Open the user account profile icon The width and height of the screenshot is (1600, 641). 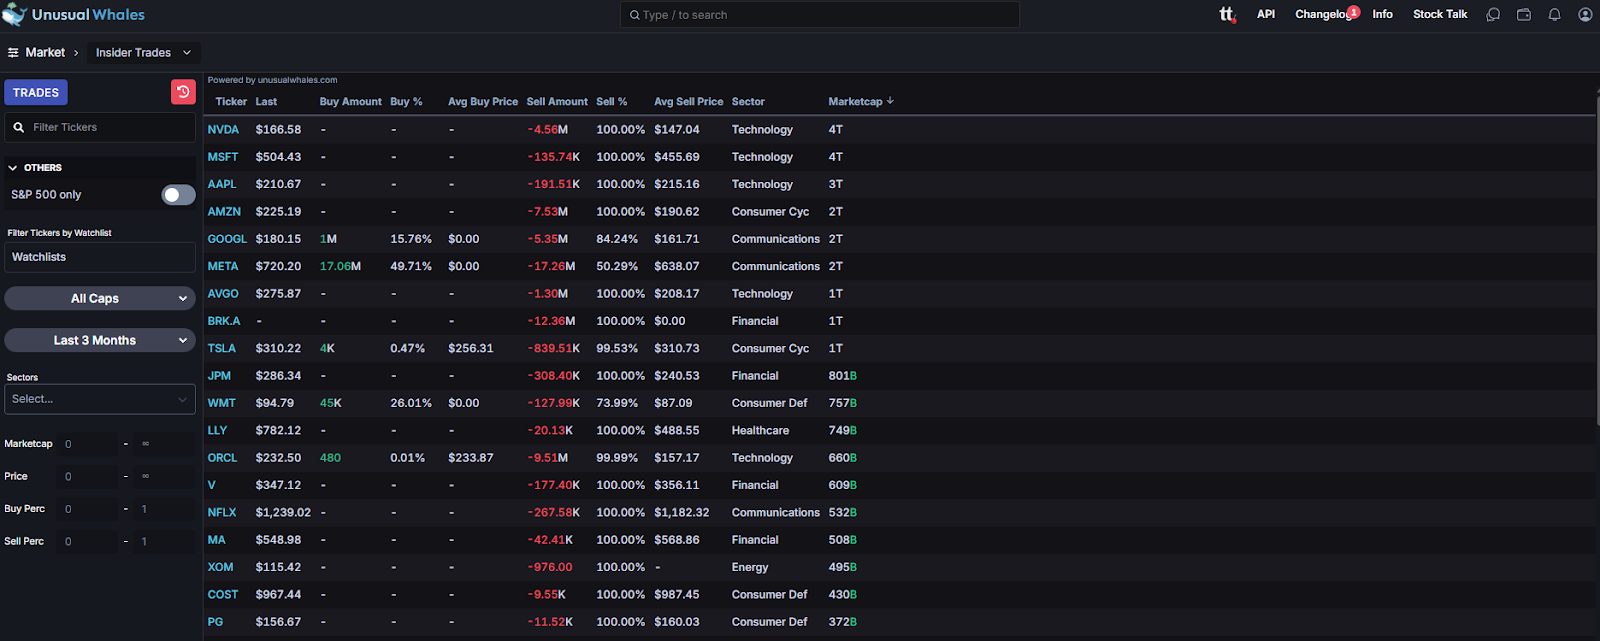tap(1585, 14)
